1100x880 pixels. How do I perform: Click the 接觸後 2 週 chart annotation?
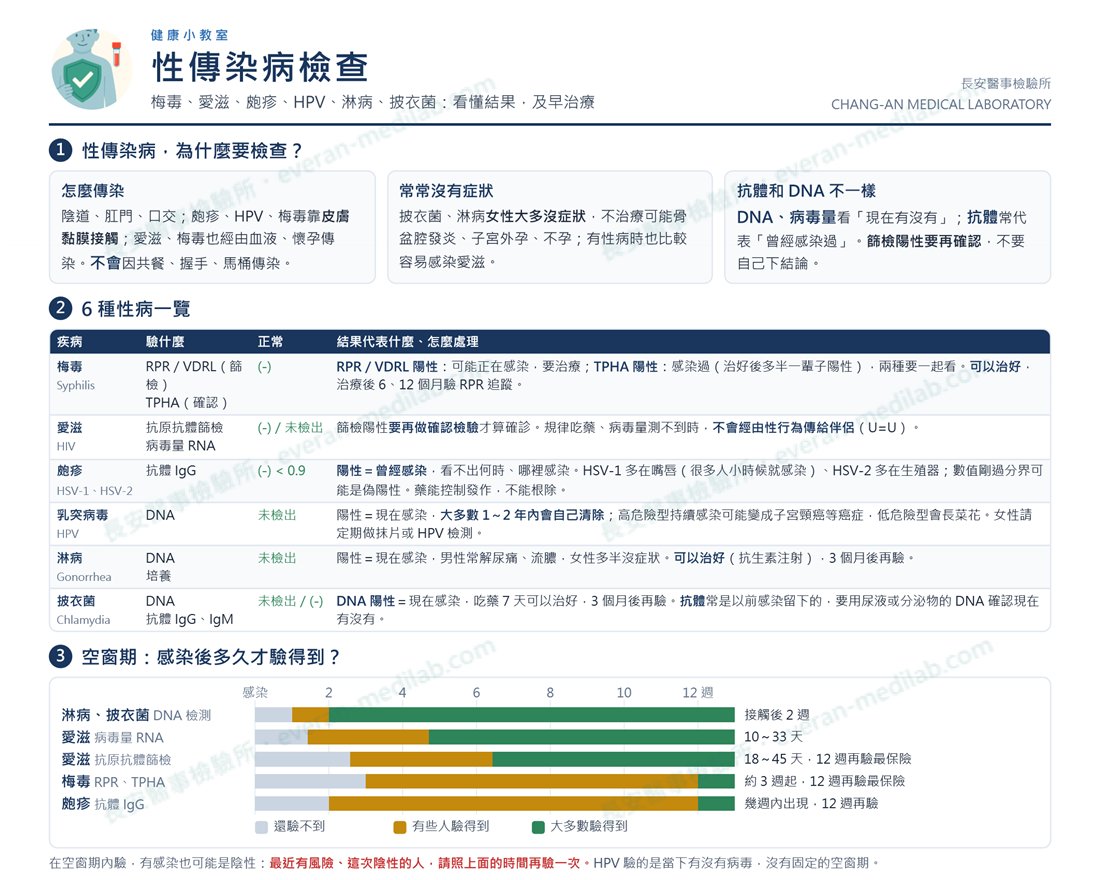point(777,714)
